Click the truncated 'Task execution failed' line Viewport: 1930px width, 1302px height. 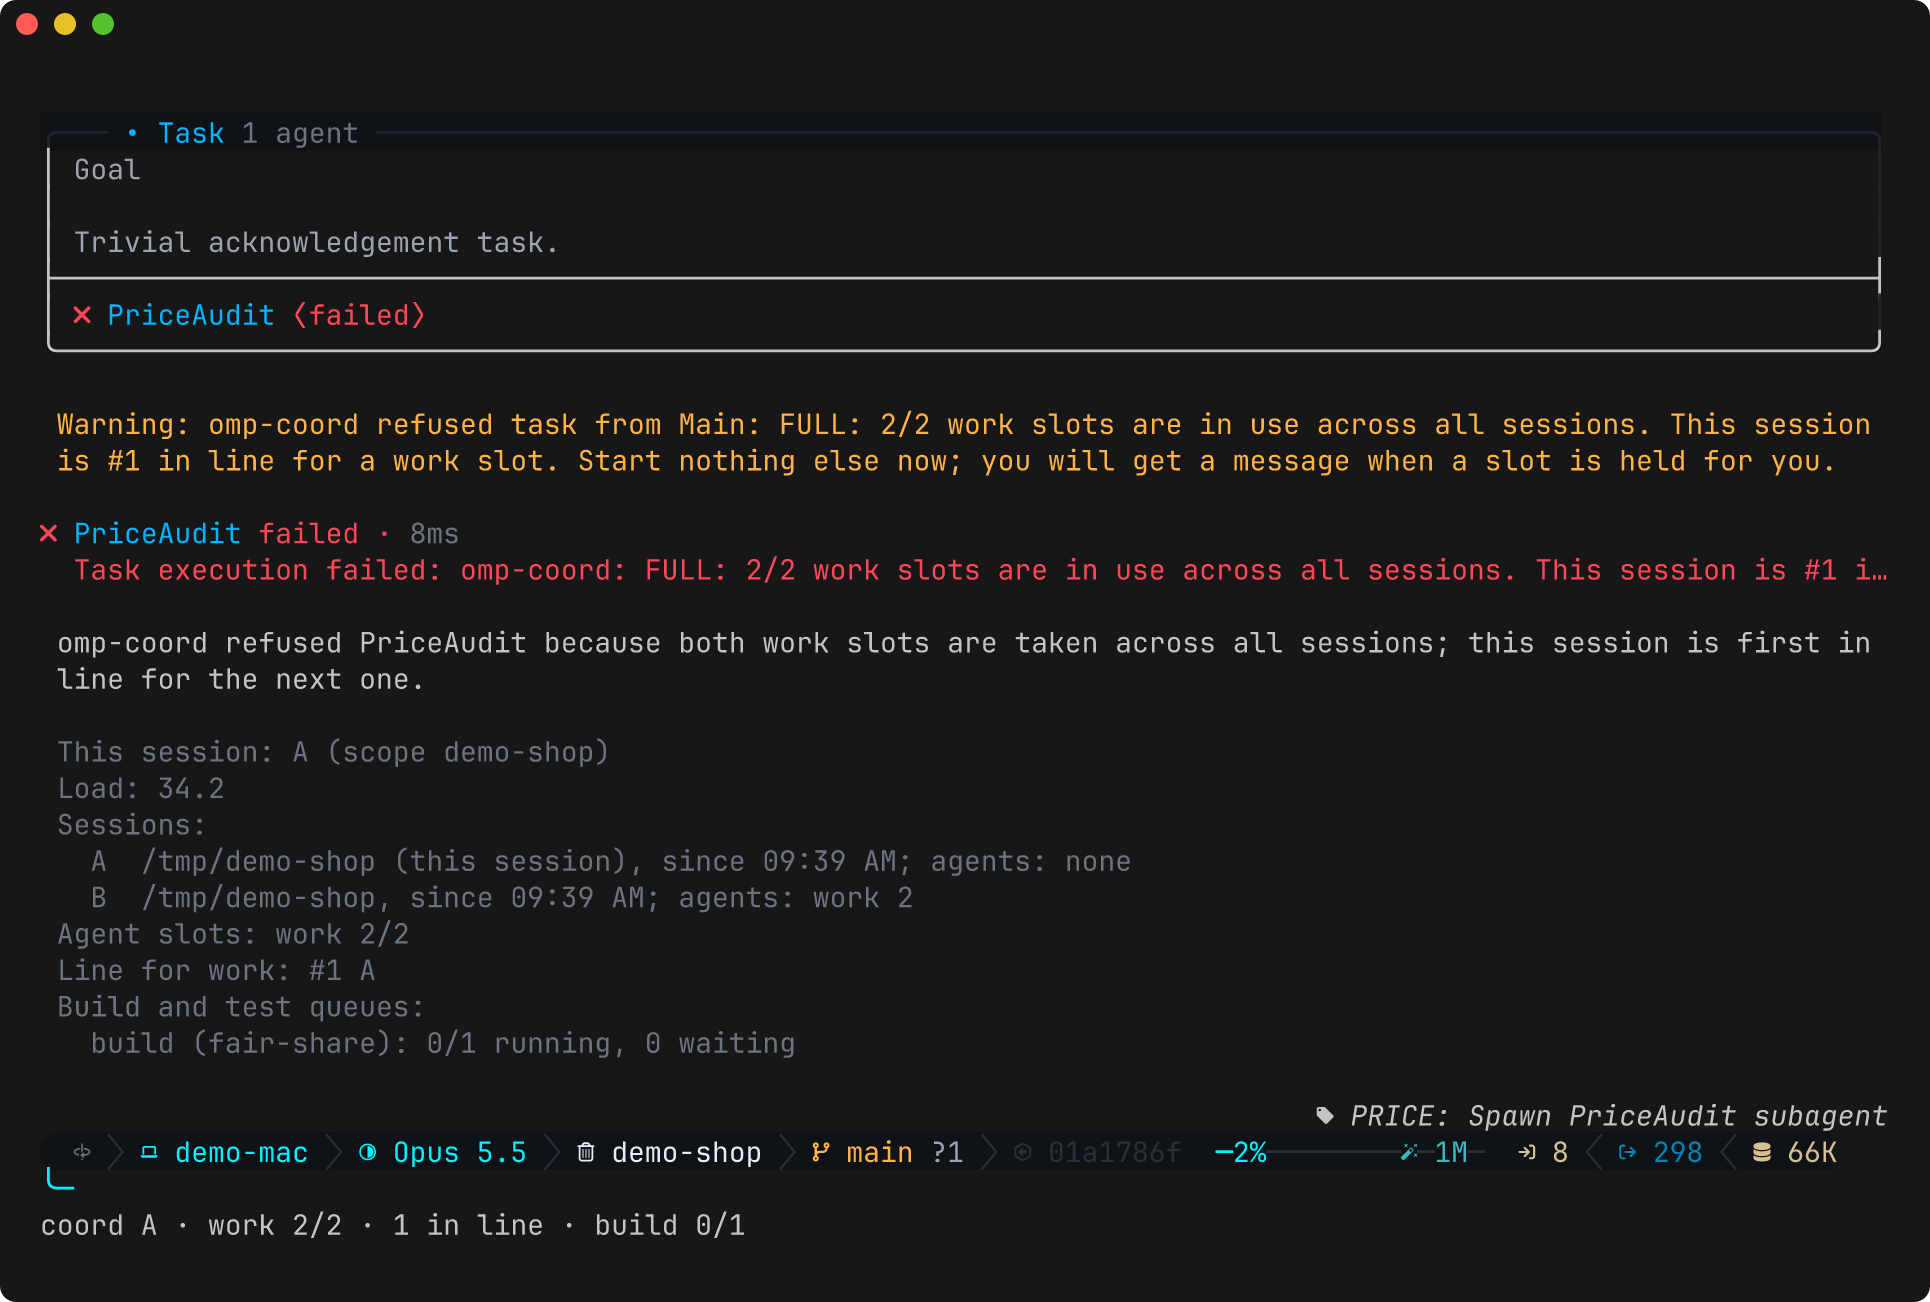click(980, 570)
